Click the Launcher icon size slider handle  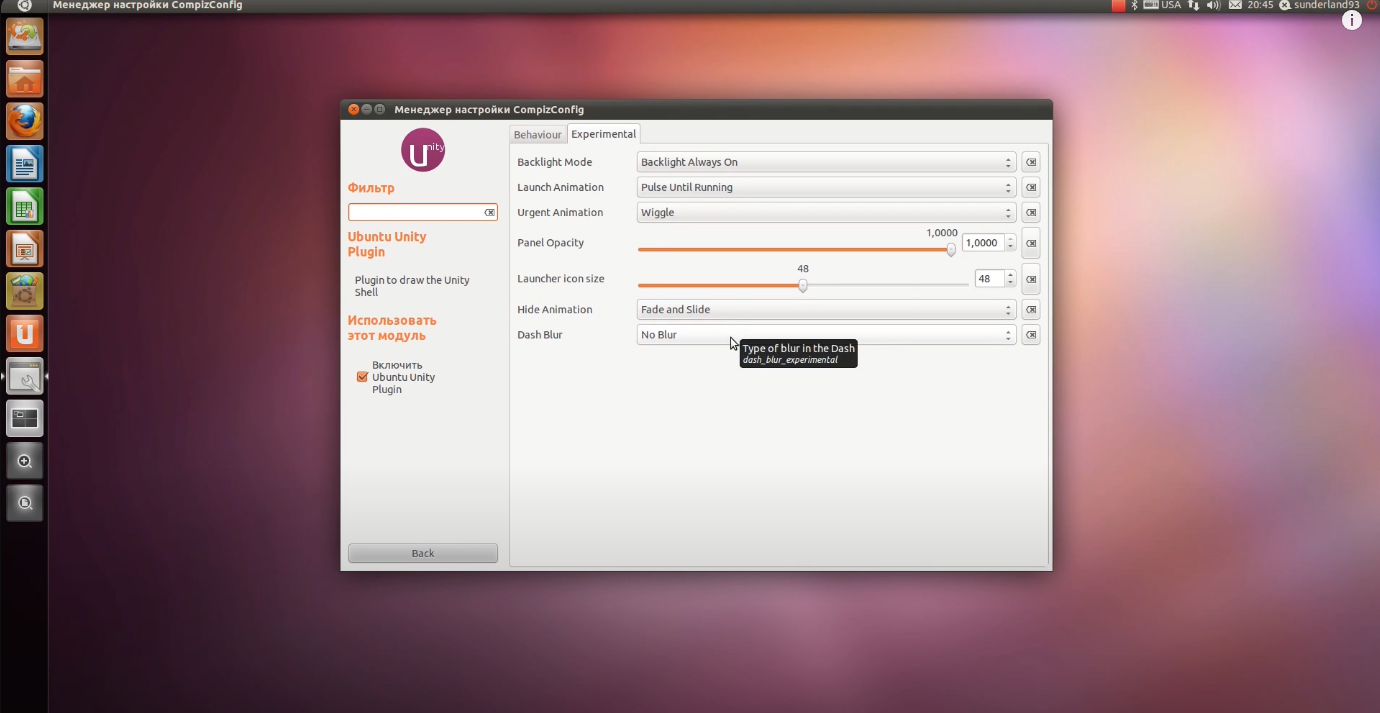tap(803, 285)
